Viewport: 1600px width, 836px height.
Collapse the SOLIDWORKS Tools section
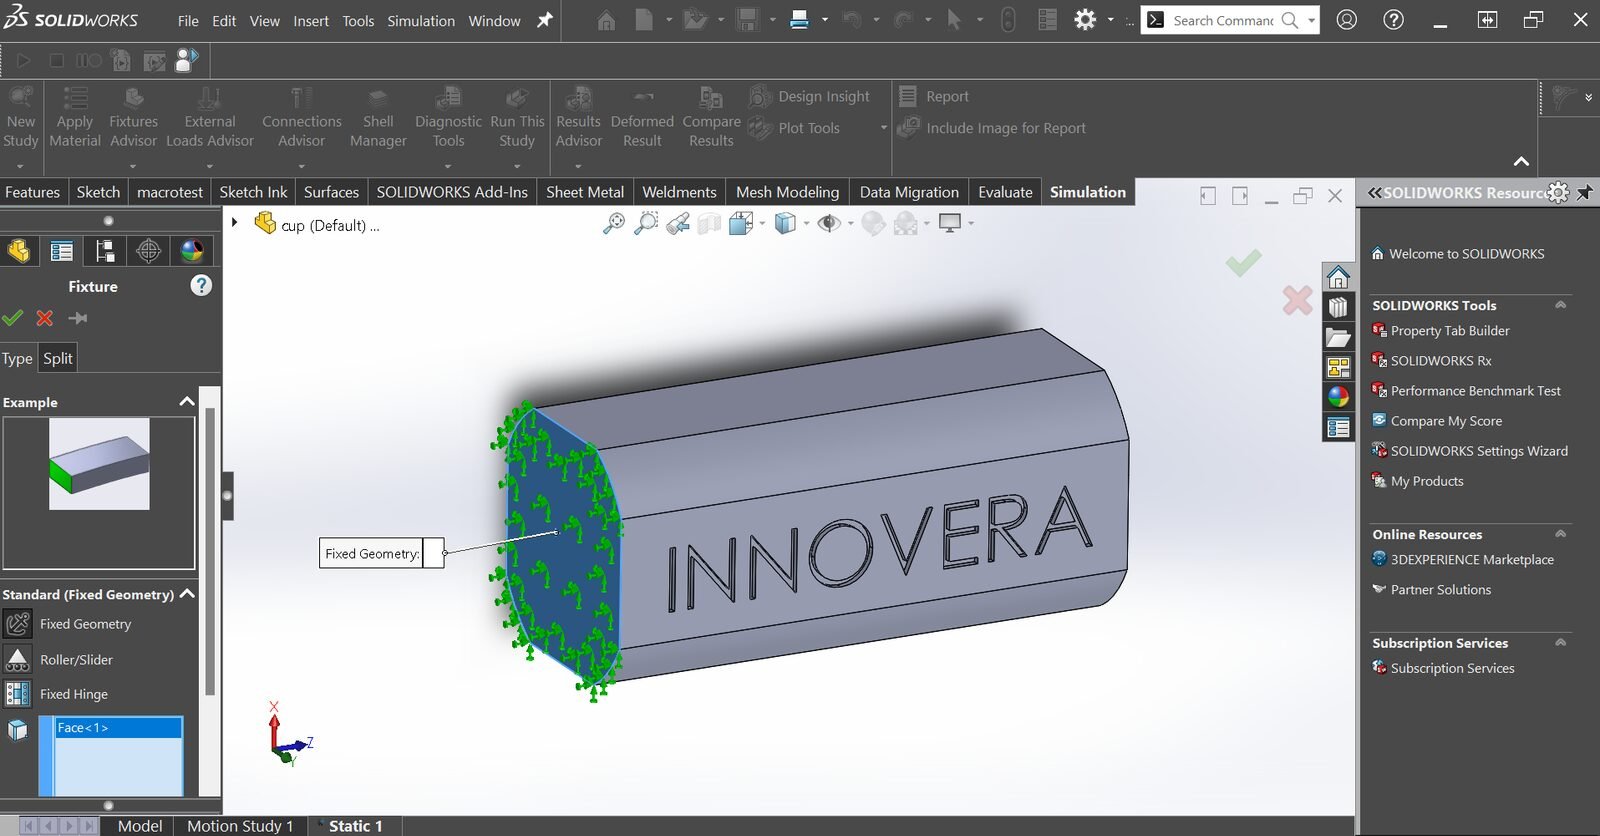pos(1560,305)
